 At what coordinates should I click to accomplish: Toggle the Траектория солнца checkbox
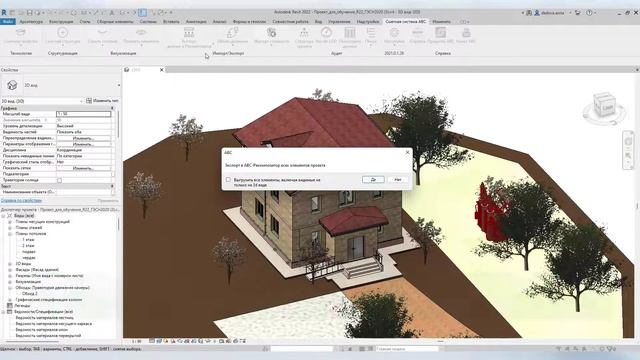[60, 180]
